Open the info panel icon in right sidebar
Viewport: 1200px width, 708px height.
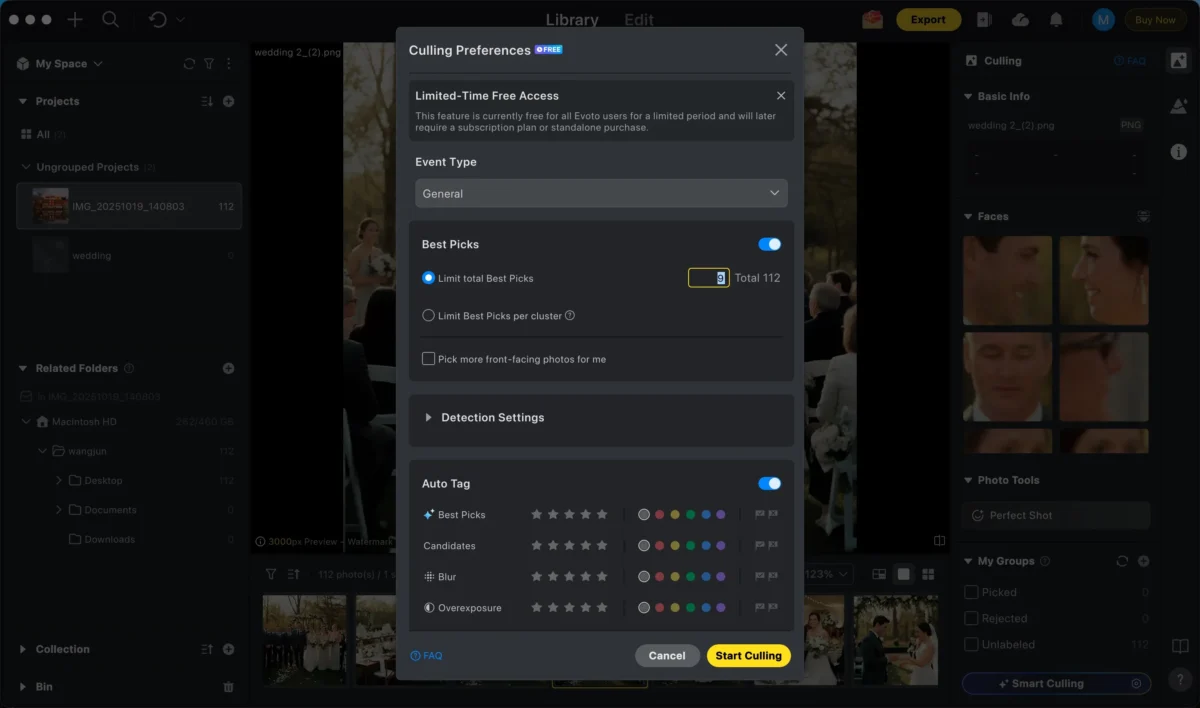coord(1179,152)
